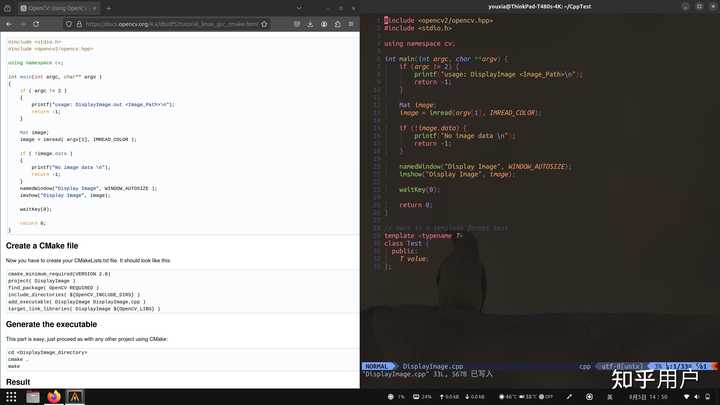Screen dimensions: 720x405
Task: Reload the OpenCV page
Action: [36, 24]
